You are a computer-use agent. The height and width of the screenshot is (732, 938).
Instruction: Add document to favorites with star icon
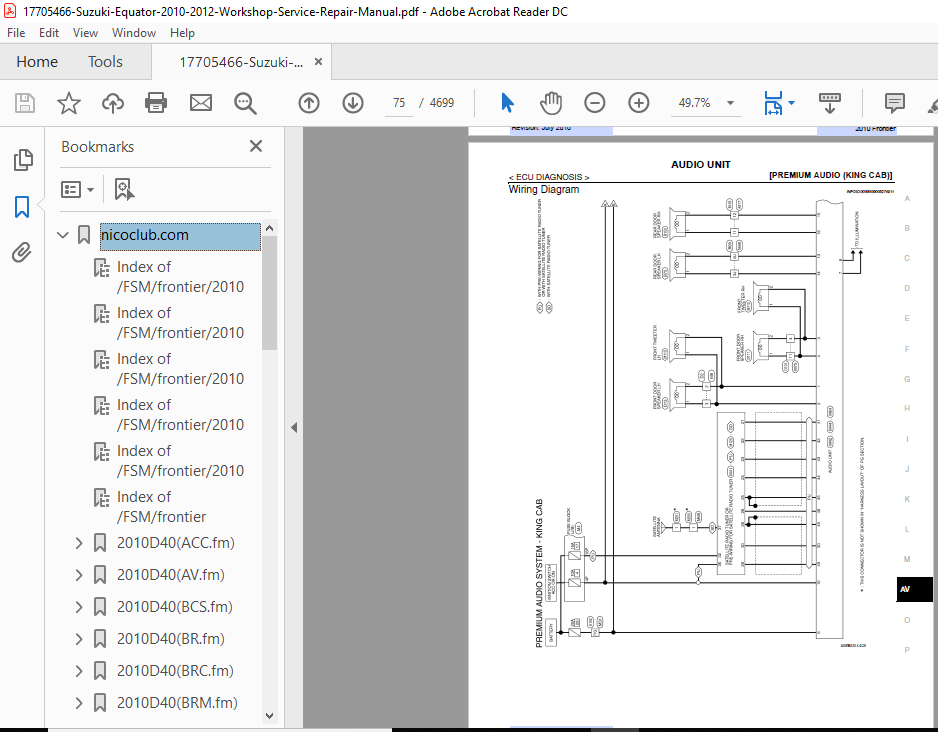pyautogui.click(x=69, y=103)
